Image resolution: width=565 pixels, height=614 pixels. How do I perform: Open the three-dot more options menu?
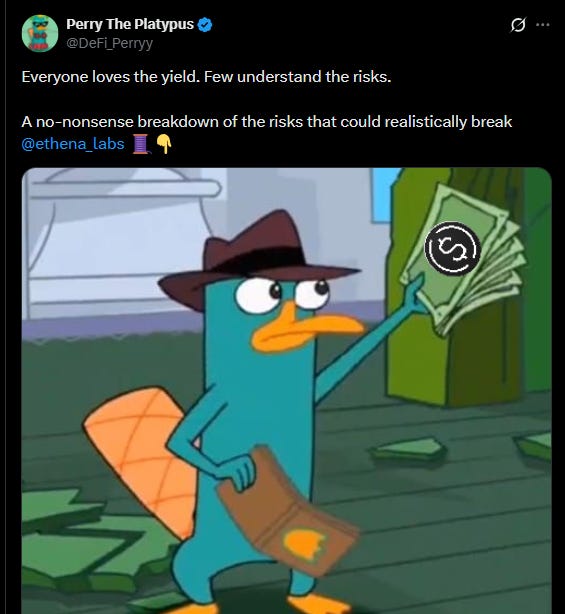point(542,25)
